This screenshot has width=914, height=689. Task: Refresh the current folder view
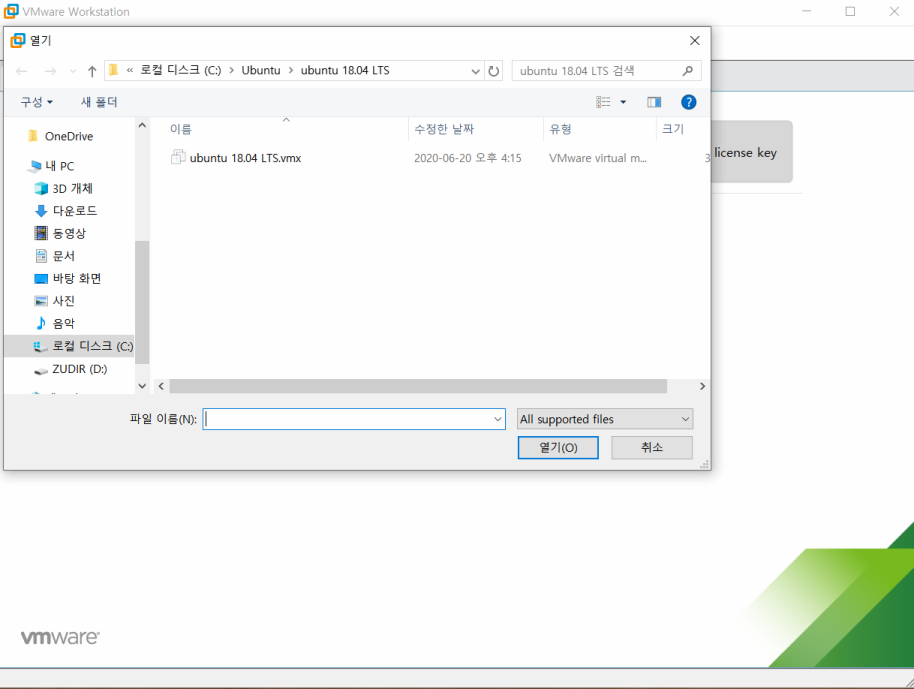tap(494, 71)
